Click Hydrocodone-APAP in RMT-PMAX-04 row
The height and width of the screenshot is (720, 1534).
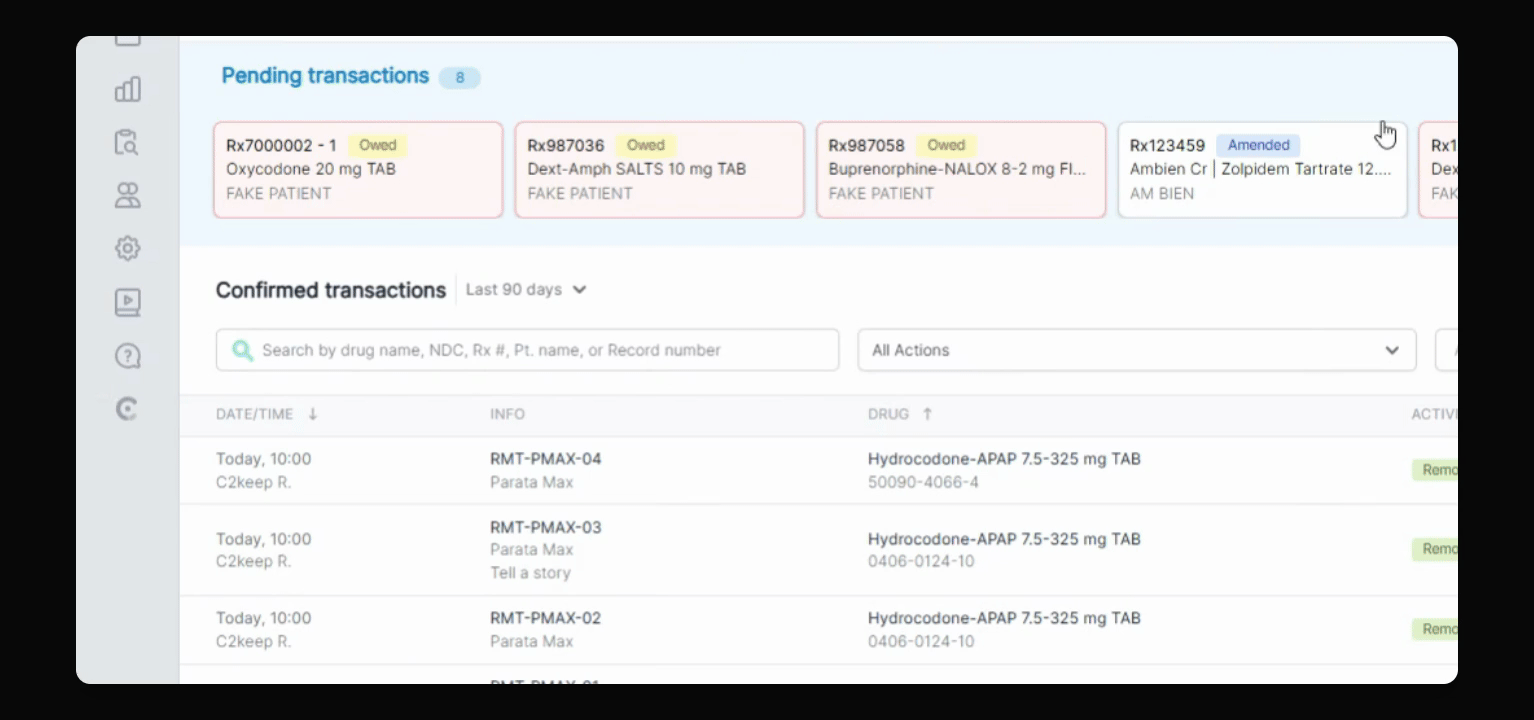pos(1004,459)
